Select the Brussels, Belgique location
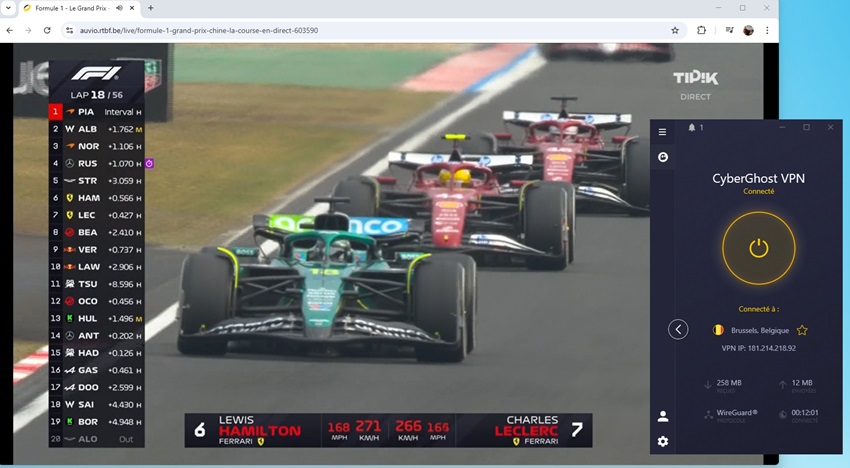The image size is (850, 468). point(759,330)
